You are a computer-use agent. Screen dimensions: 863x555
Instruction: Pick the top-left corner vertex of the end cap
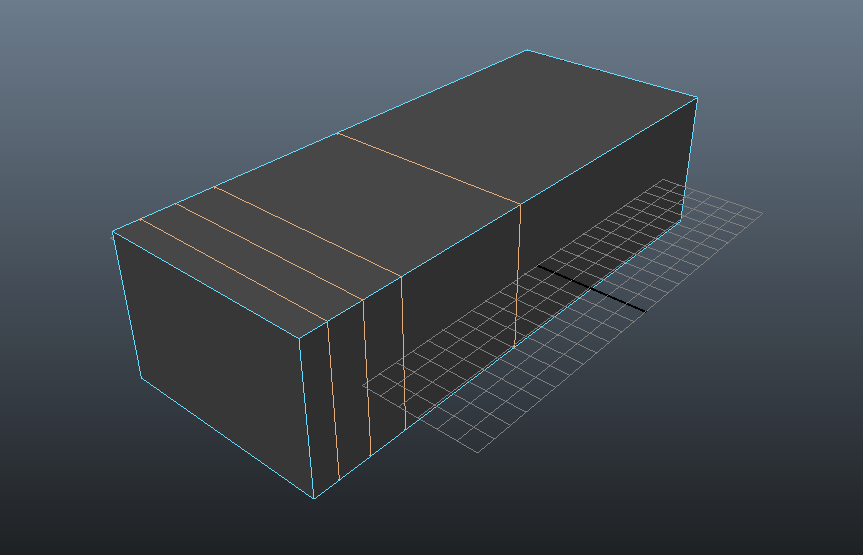(113, 234)
